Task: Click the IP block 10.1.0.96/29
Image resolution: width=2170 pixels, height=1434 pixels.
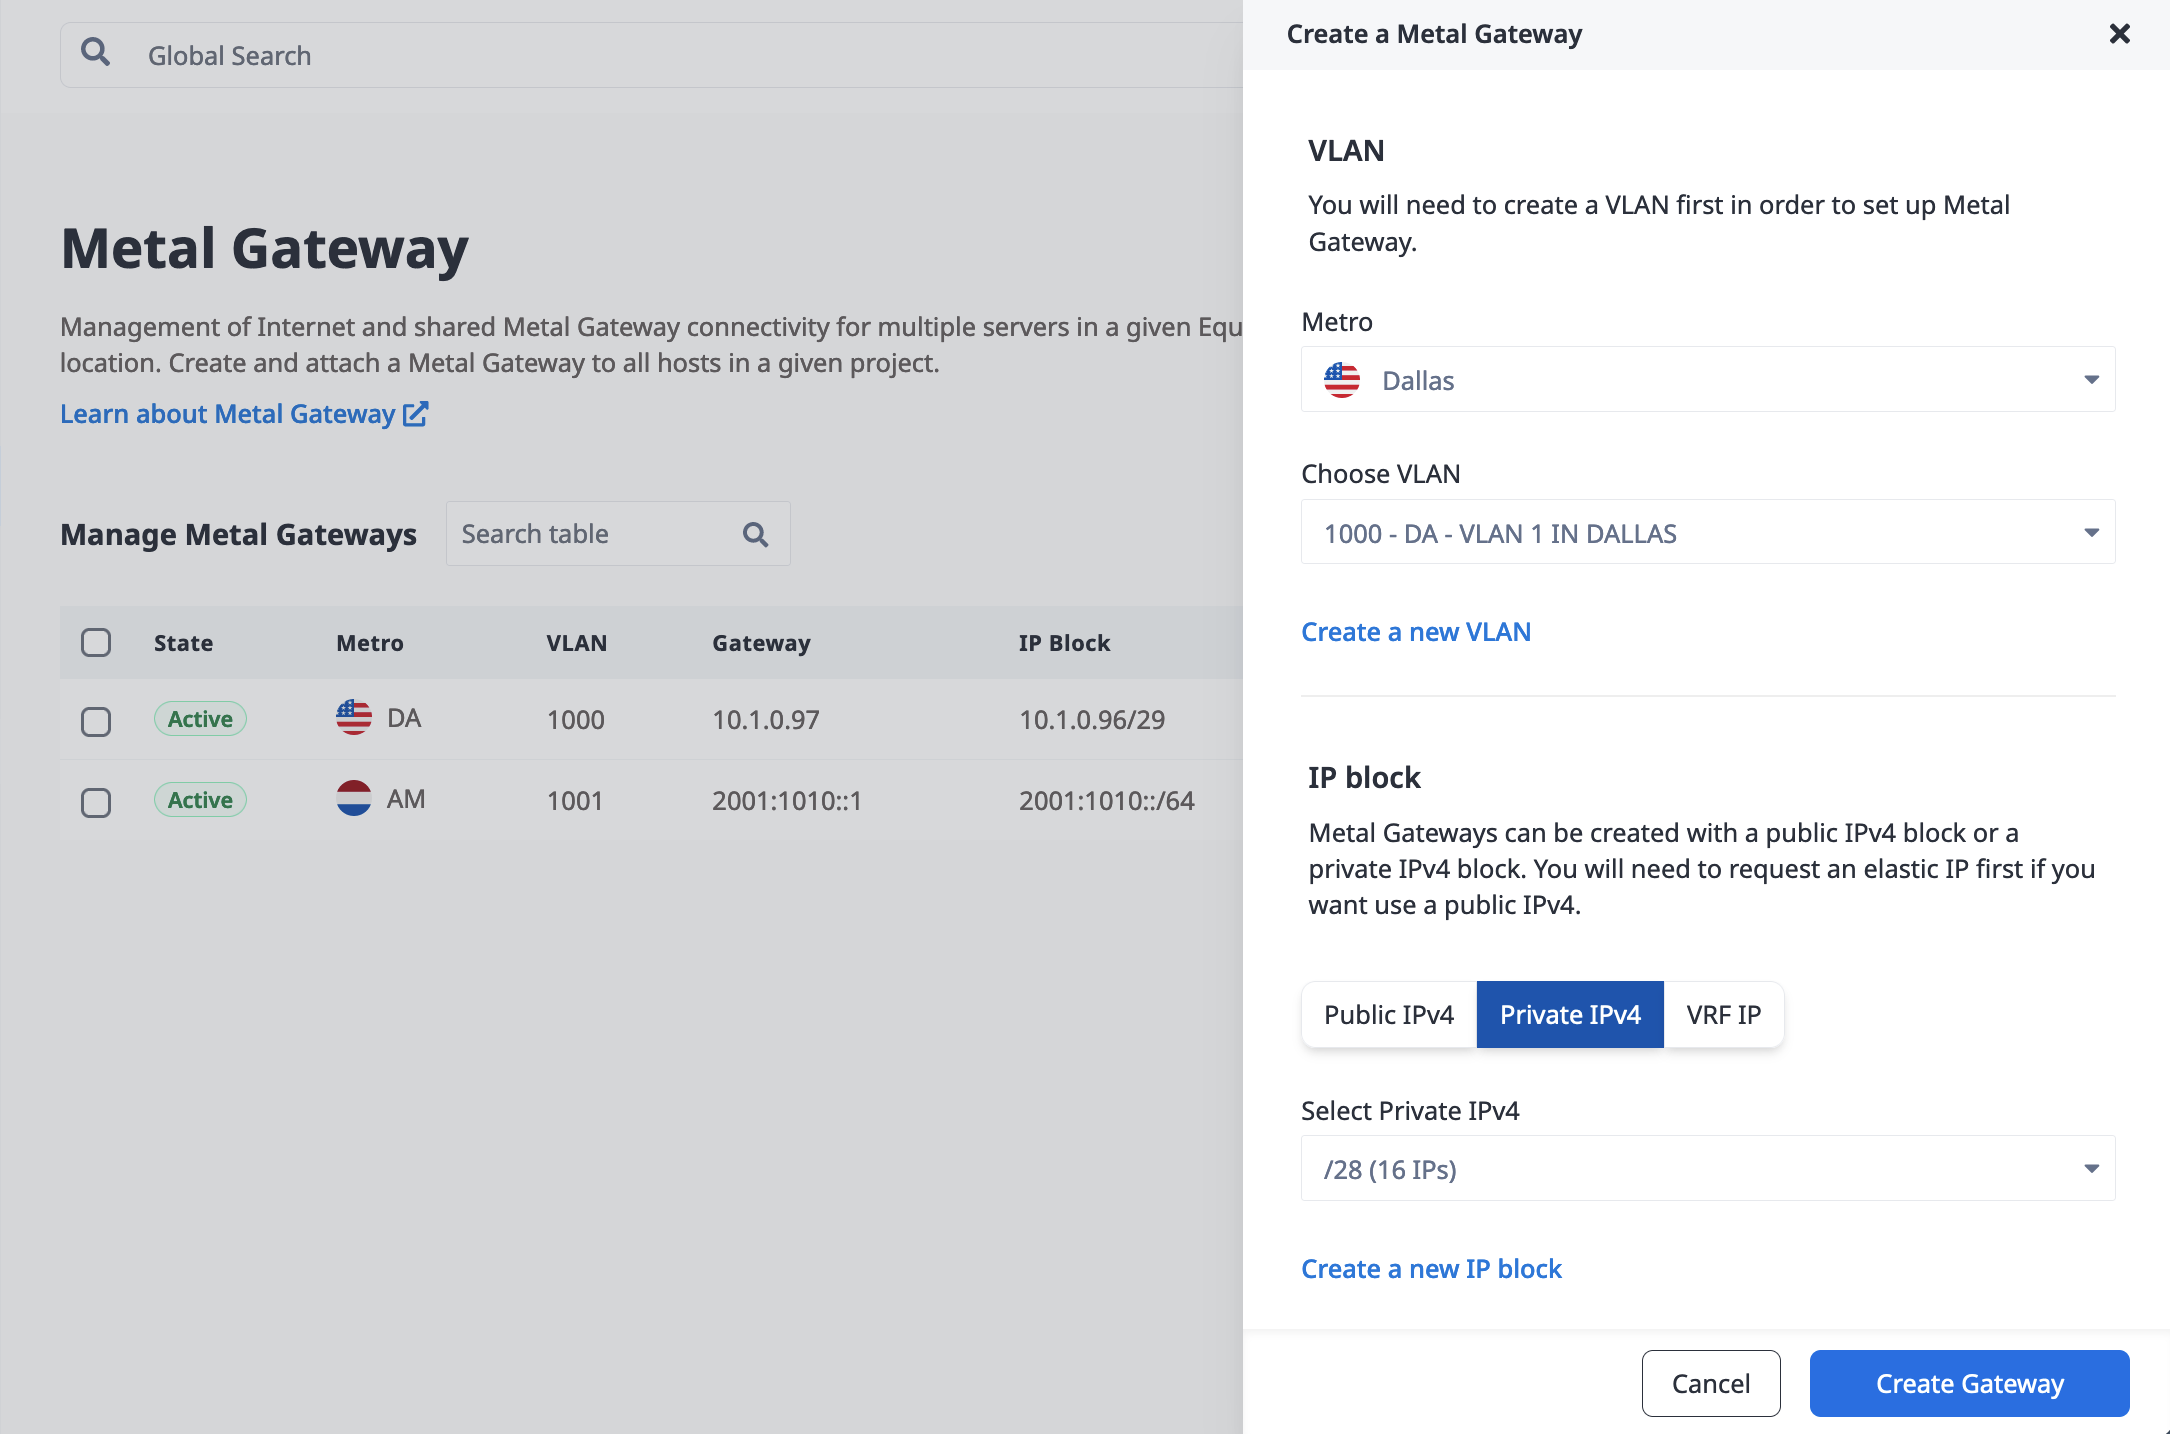Action: click(1092, 720)
